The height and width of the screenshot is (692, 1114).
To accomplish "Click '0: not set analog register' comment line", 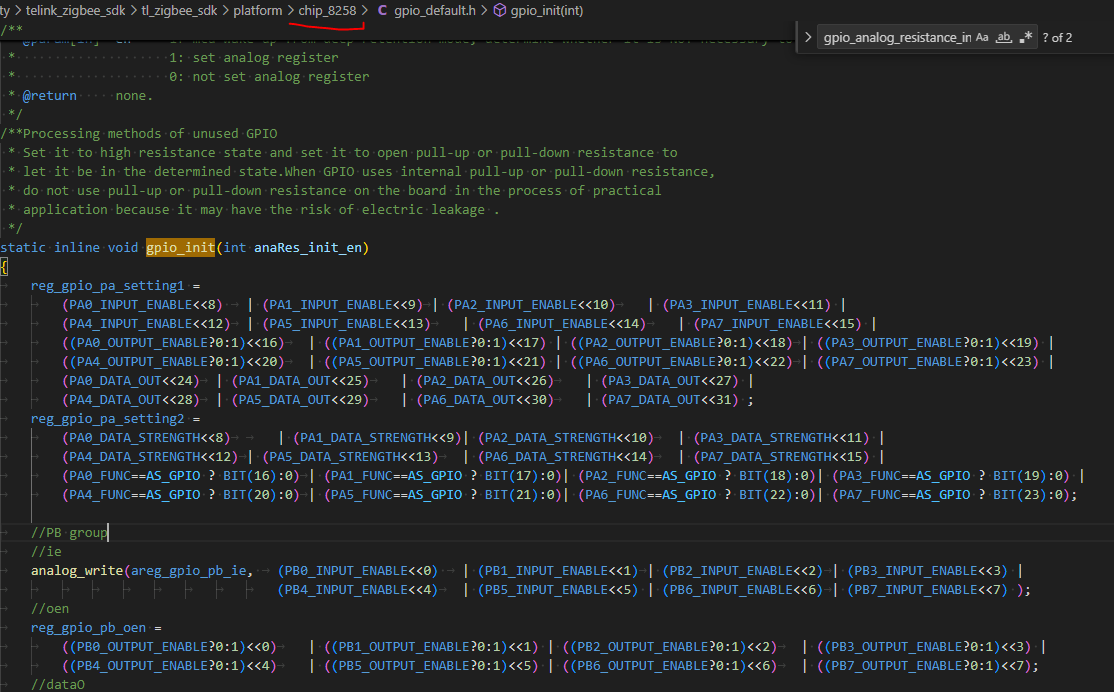I will click(269, 77).
